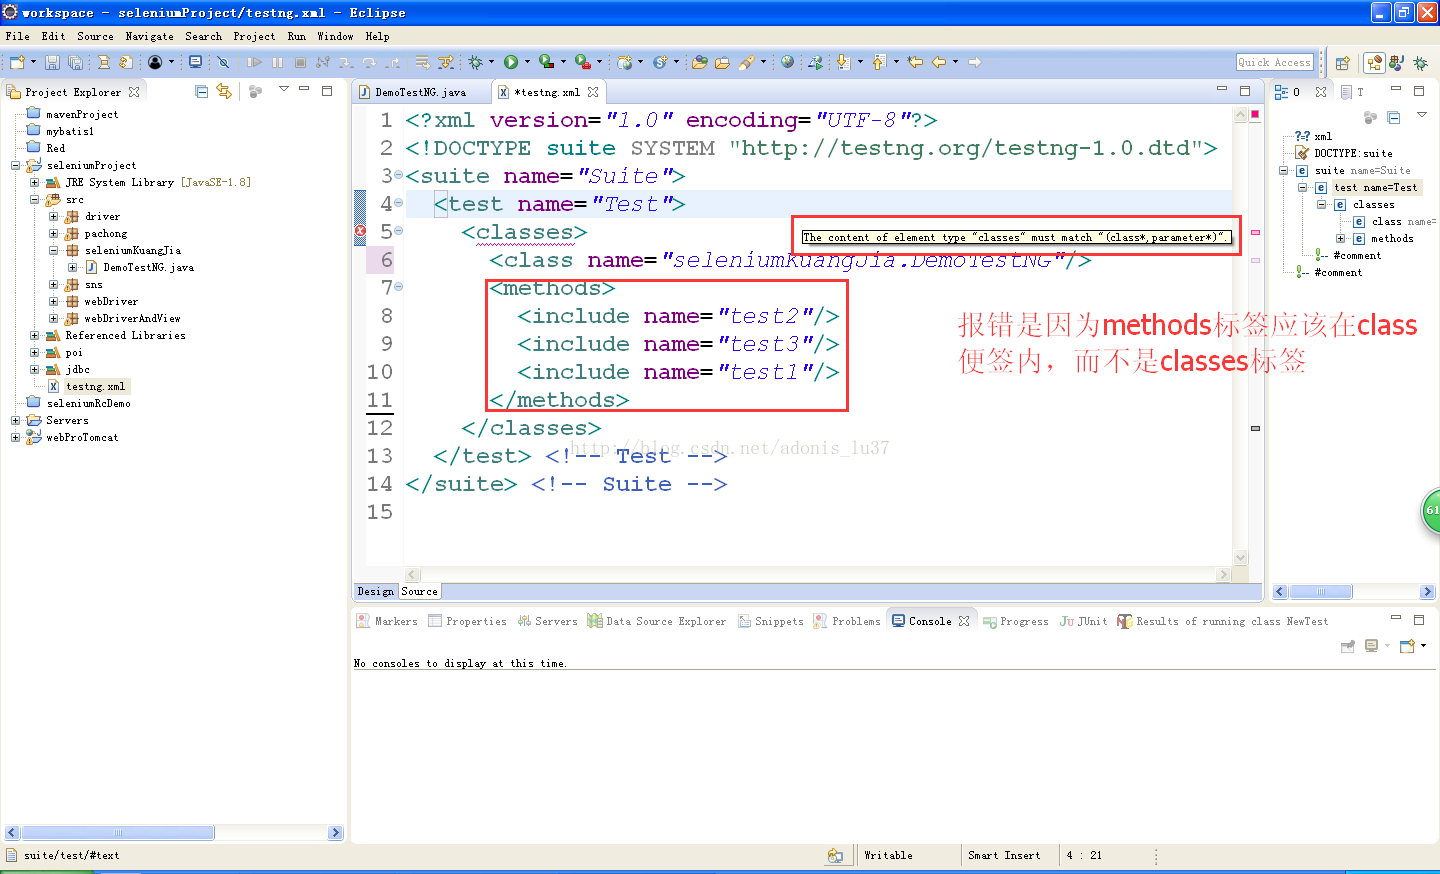The height and width of the screenshot is (874, 1440).
Task: Maximize the editor area
Action: coord(1245,90)
